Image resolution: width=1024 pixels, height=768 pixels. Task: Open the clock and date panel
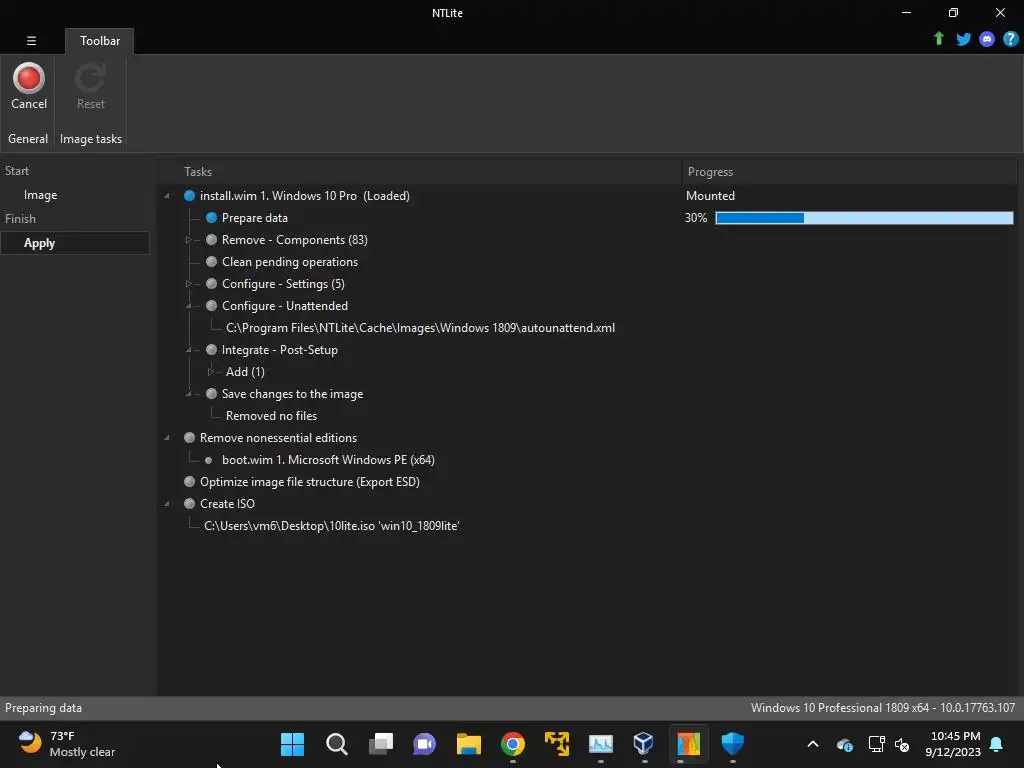pos(953,744)
